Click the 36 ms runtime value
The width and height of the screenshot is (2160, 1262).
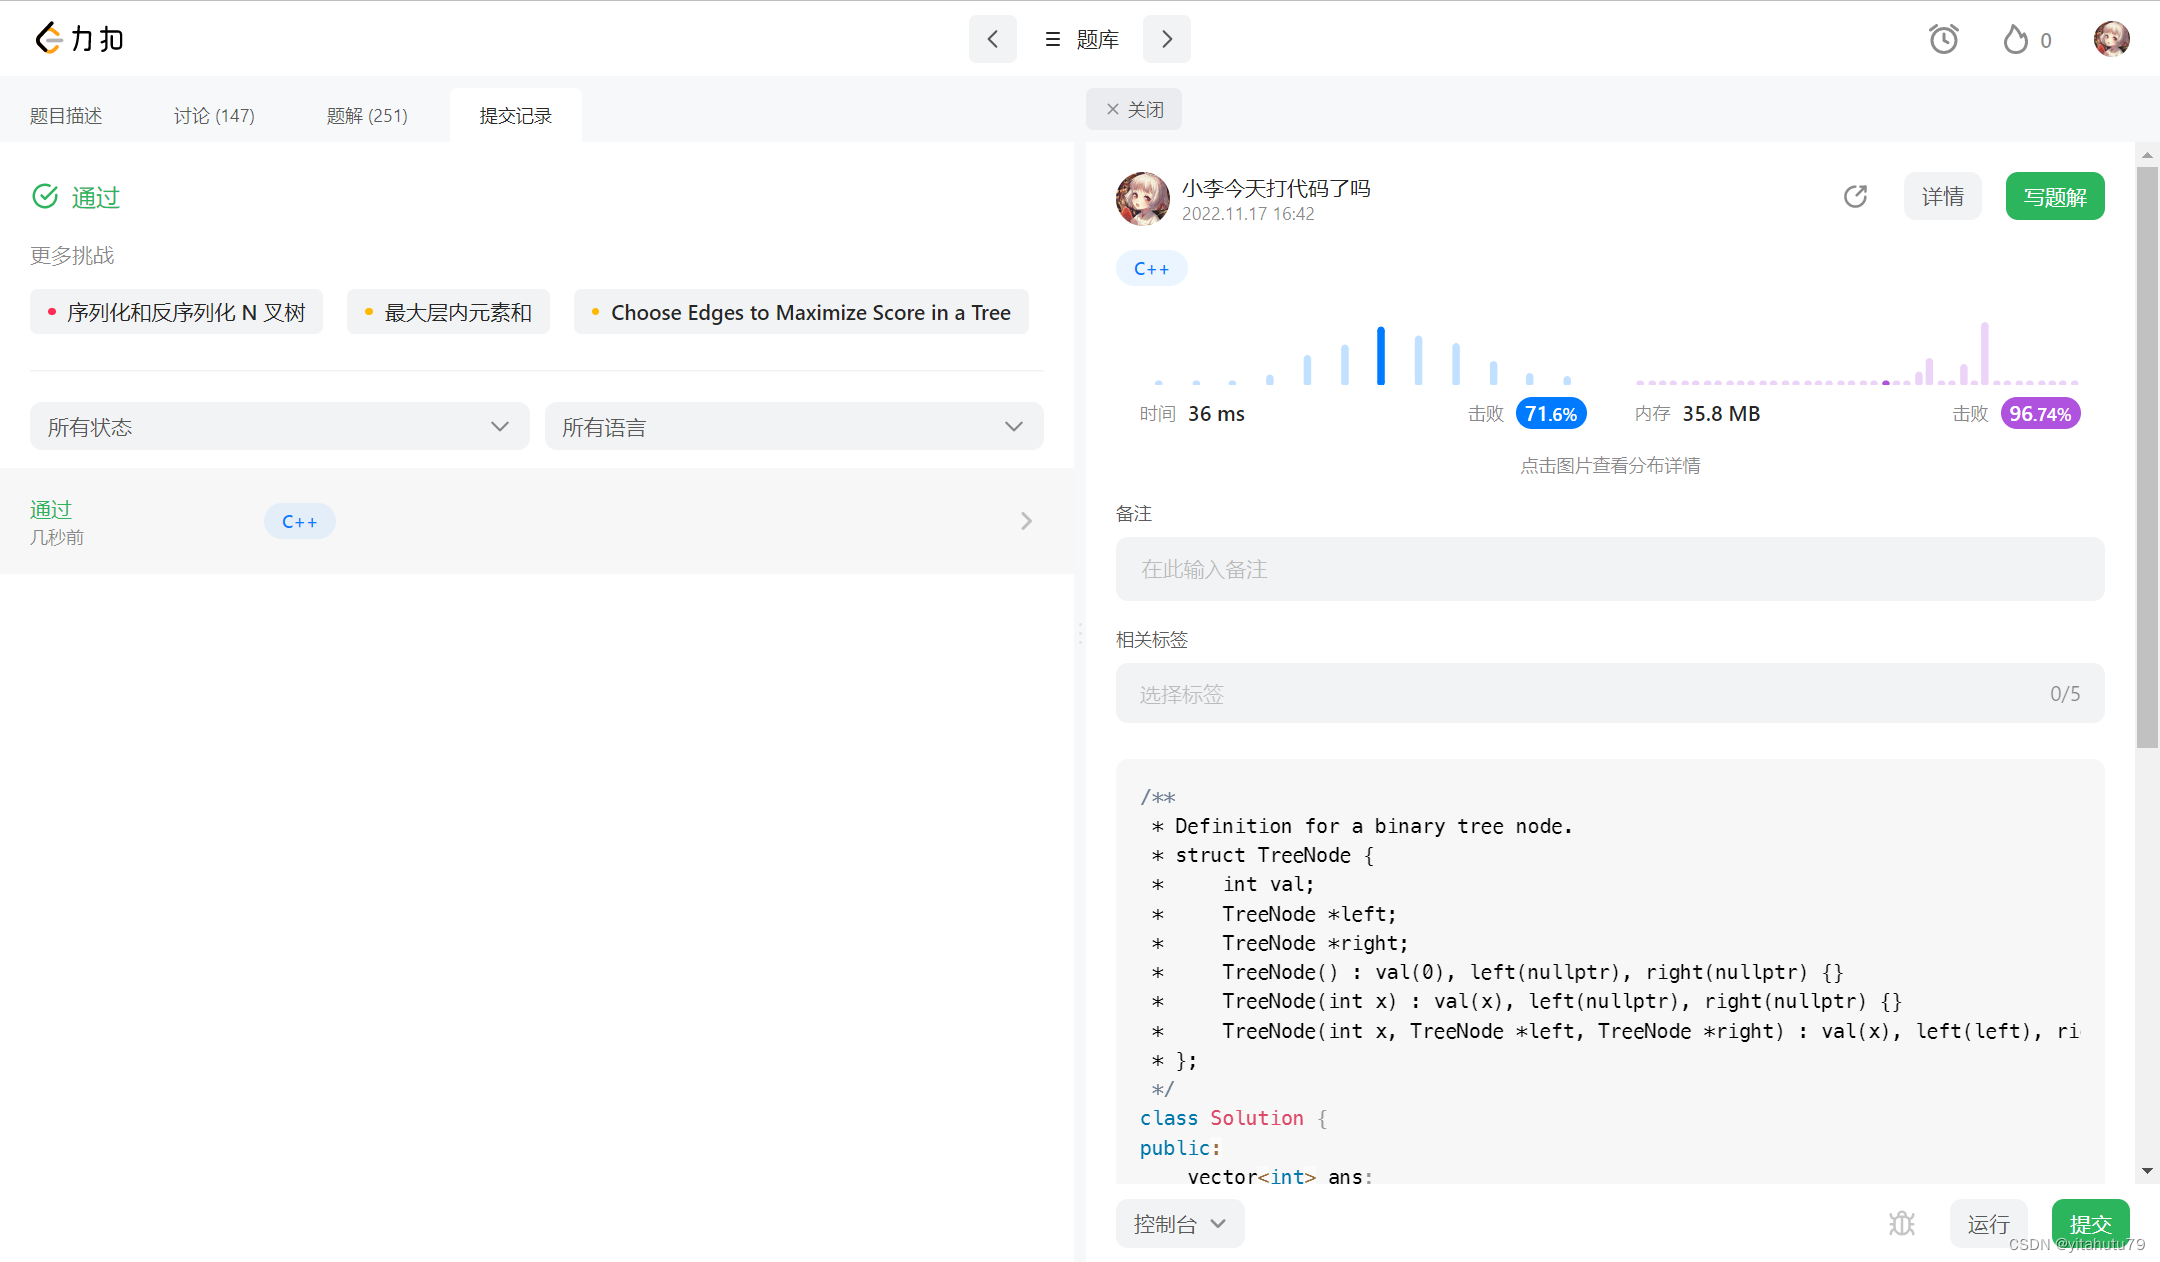(x=1216, y=413)
